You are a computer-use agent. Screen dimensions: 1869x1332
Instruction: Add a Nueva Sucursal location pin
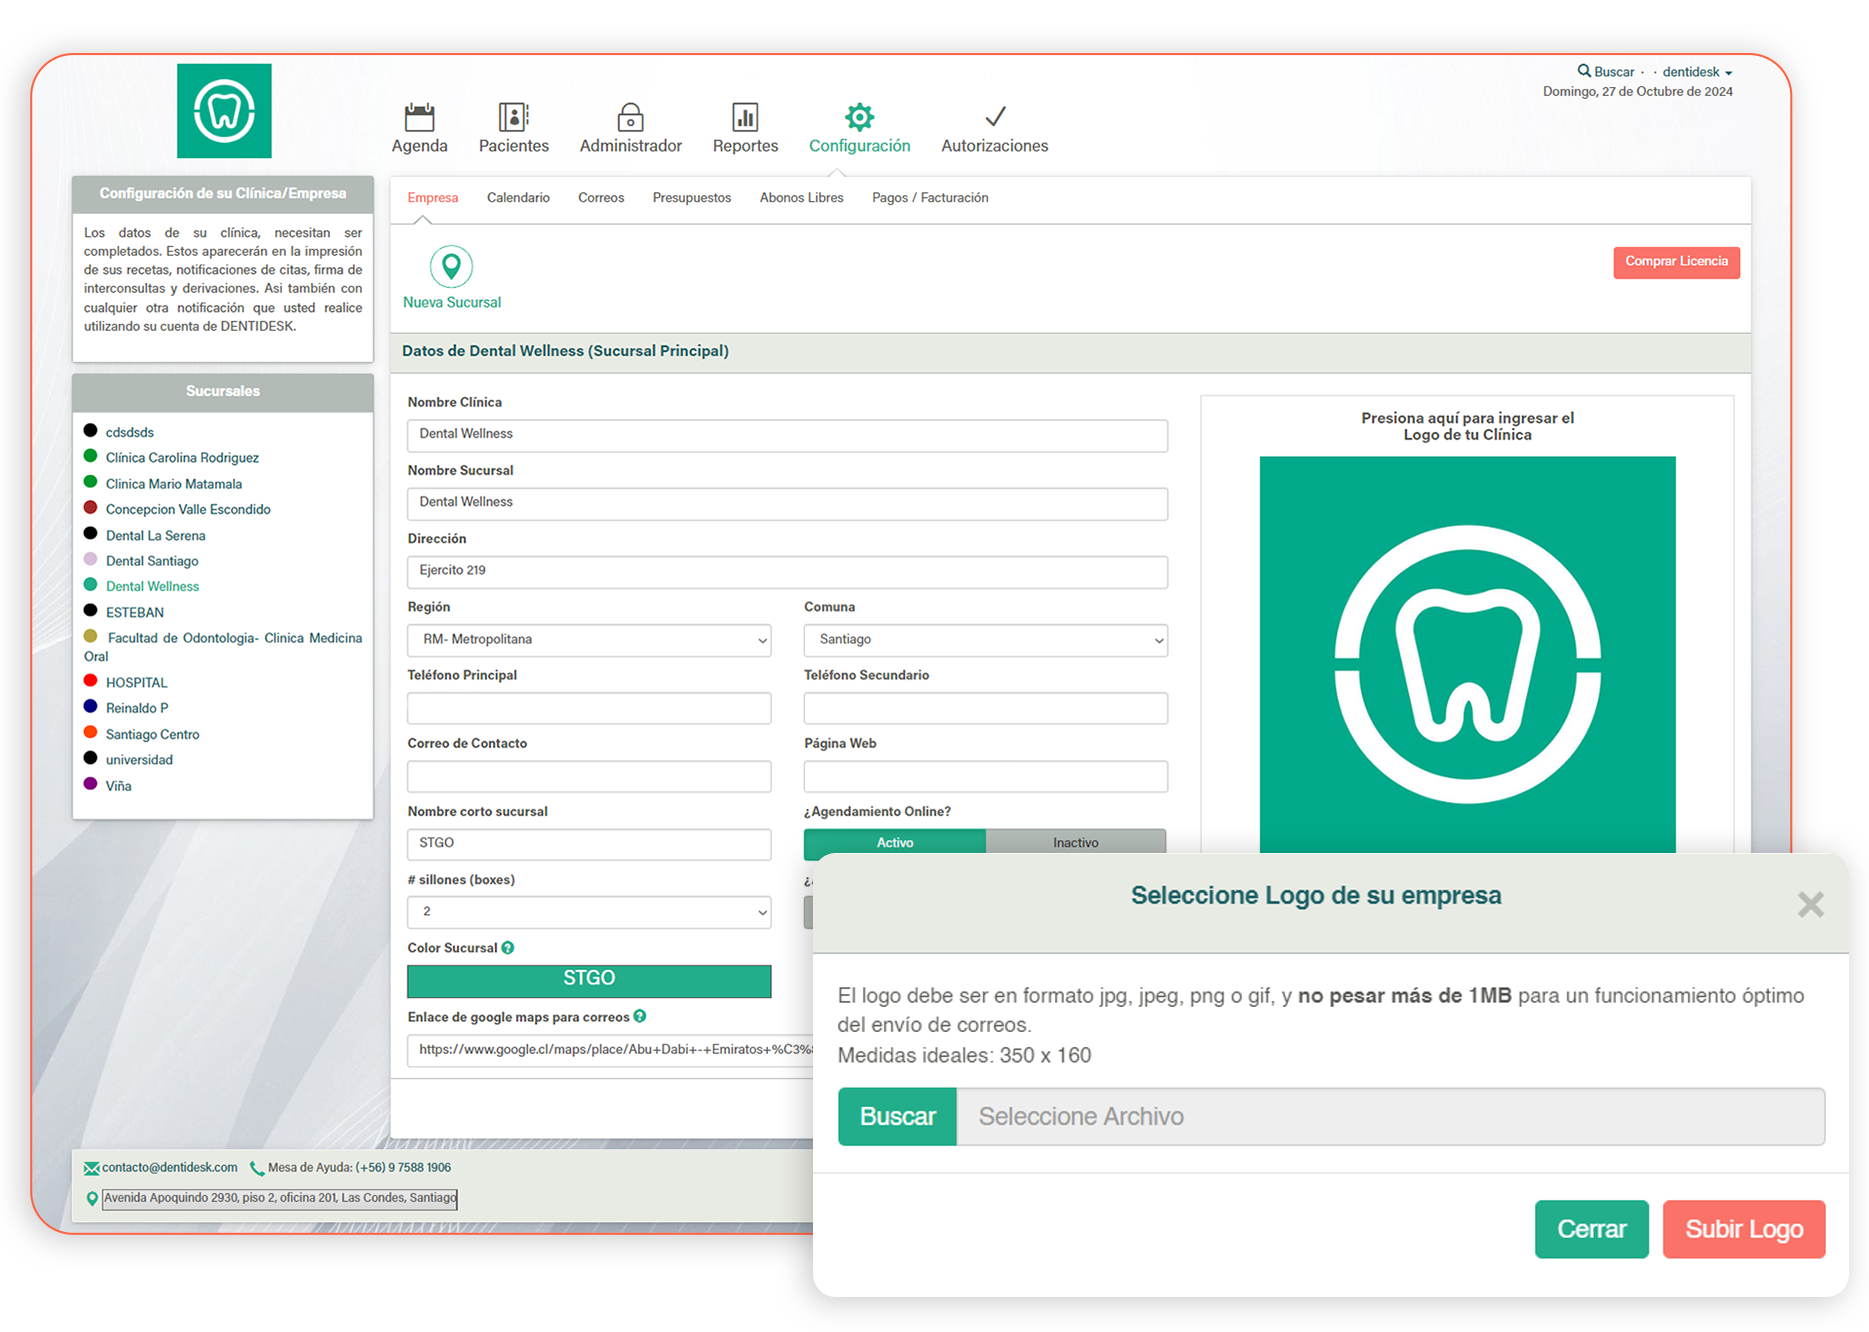point(452,267)
